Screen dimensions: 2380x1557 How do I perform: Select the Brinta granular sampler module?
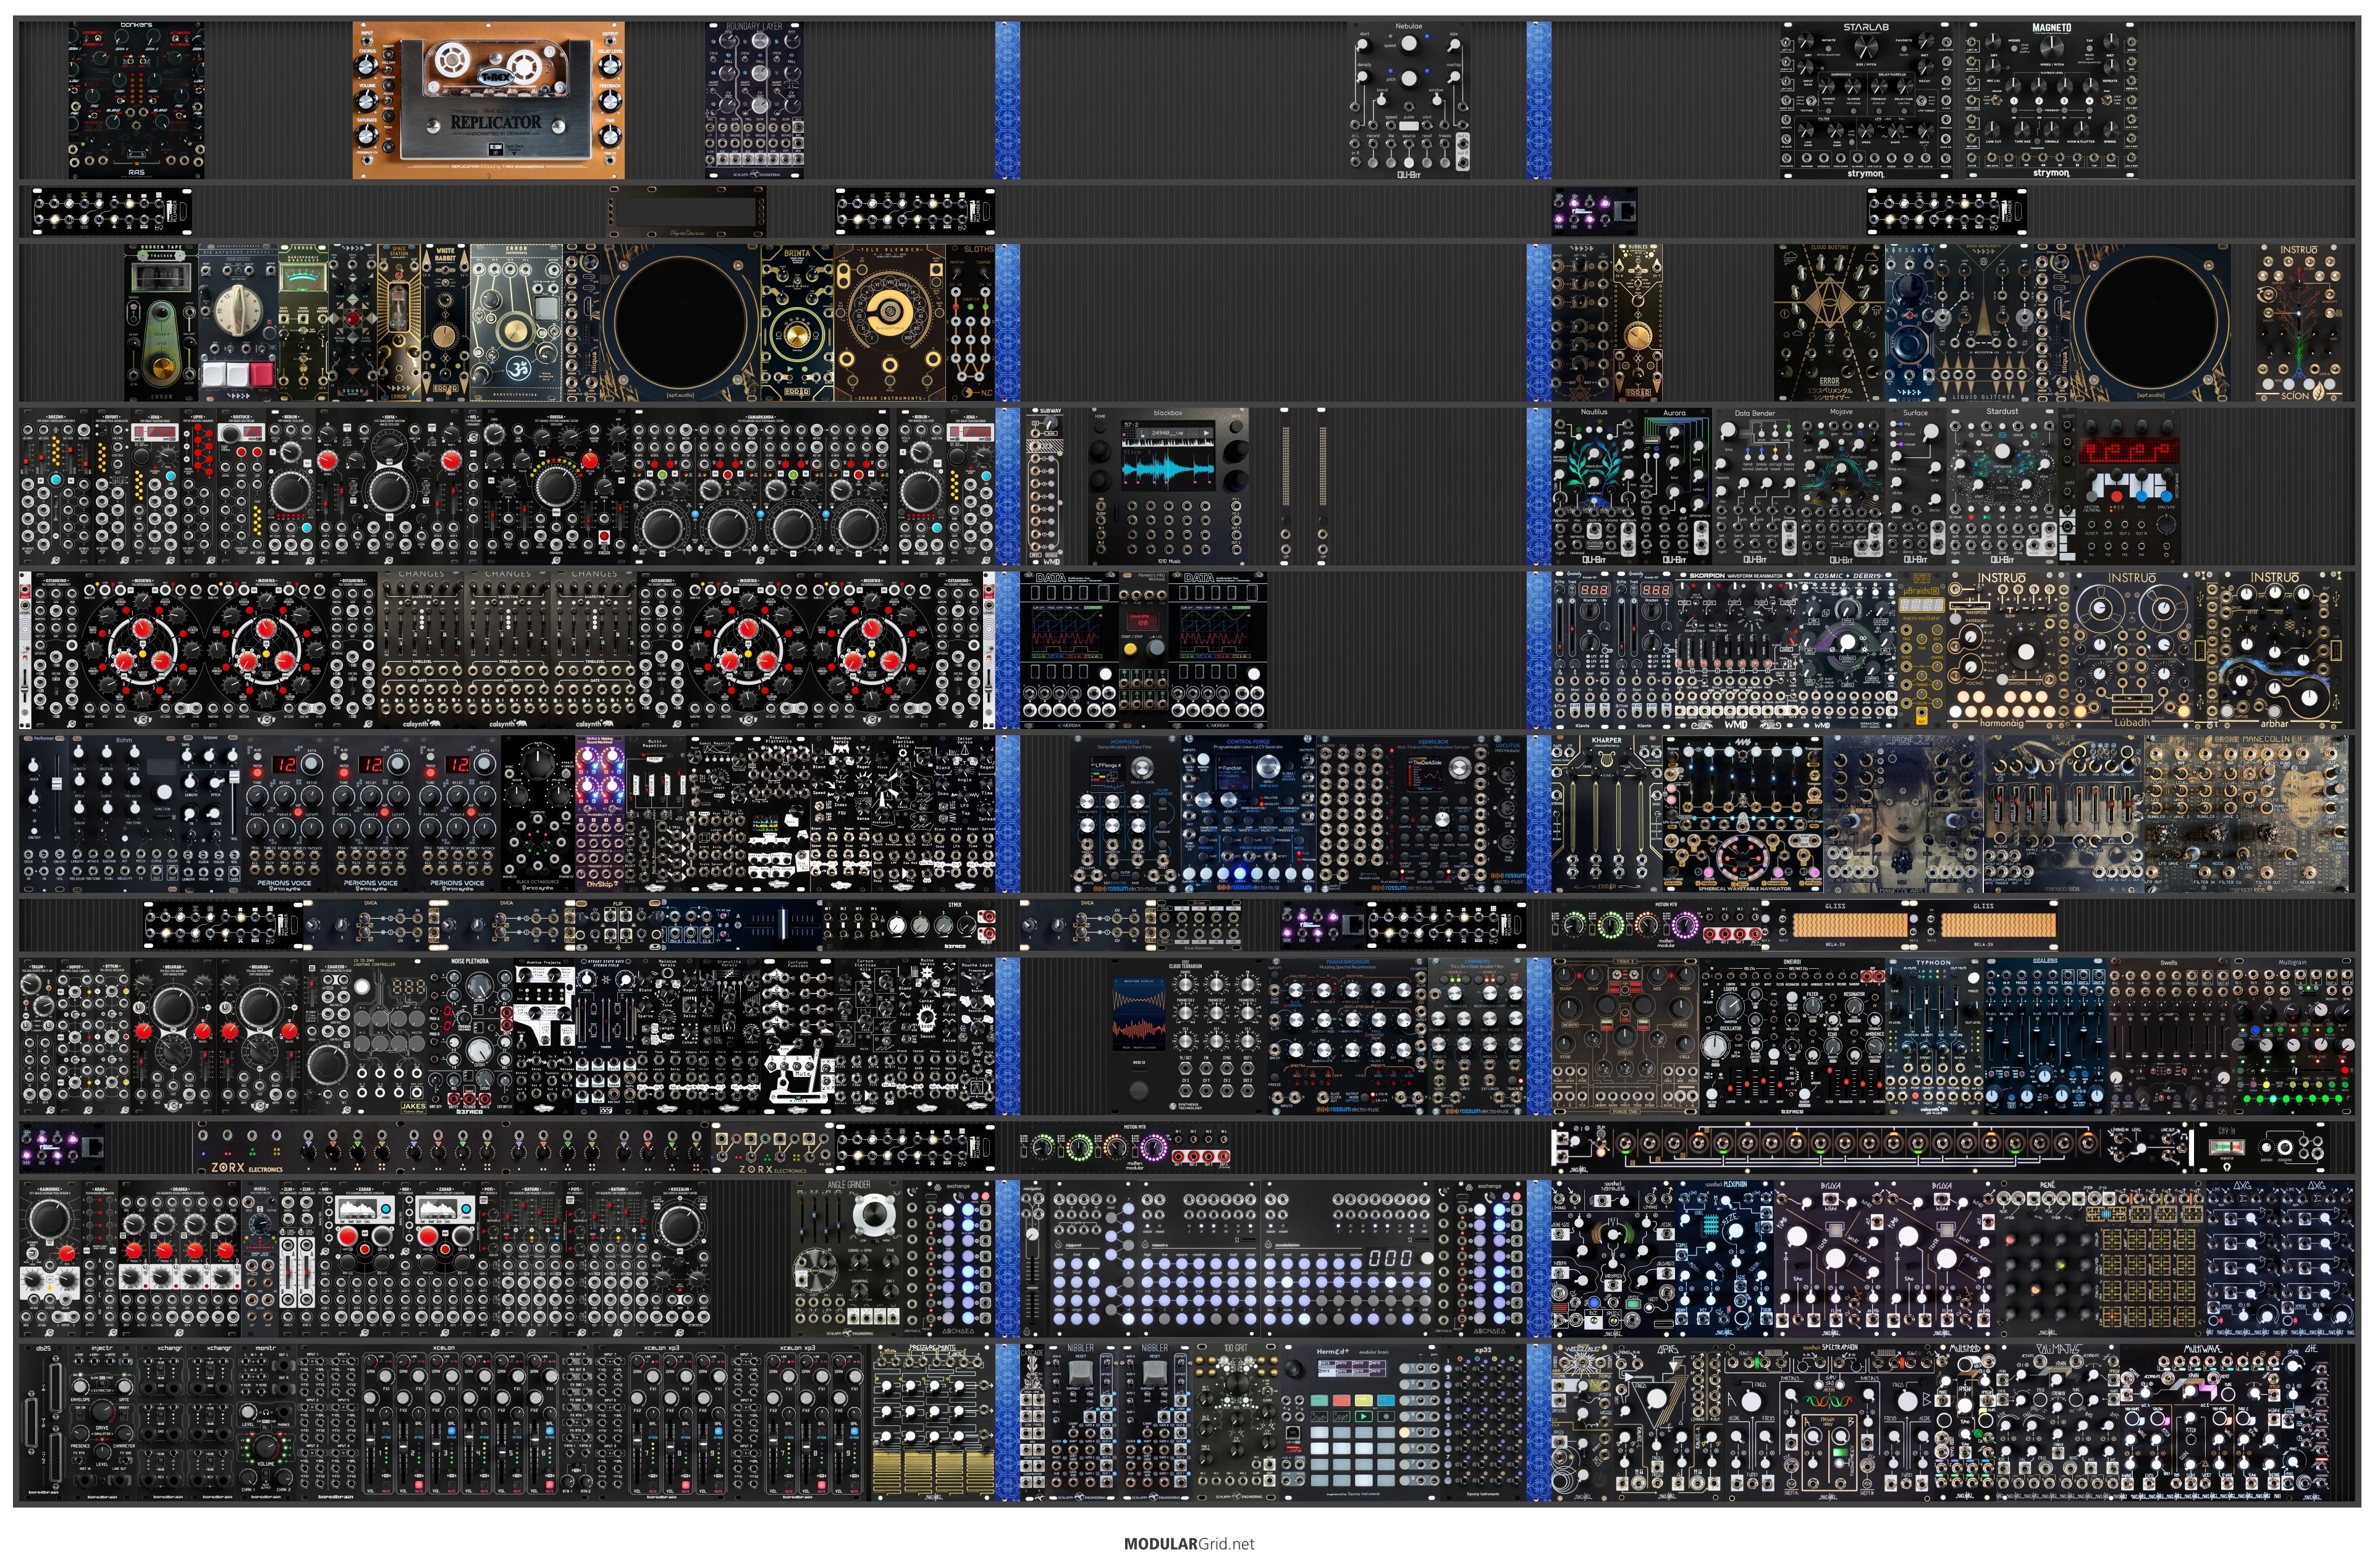coord(797,322)
